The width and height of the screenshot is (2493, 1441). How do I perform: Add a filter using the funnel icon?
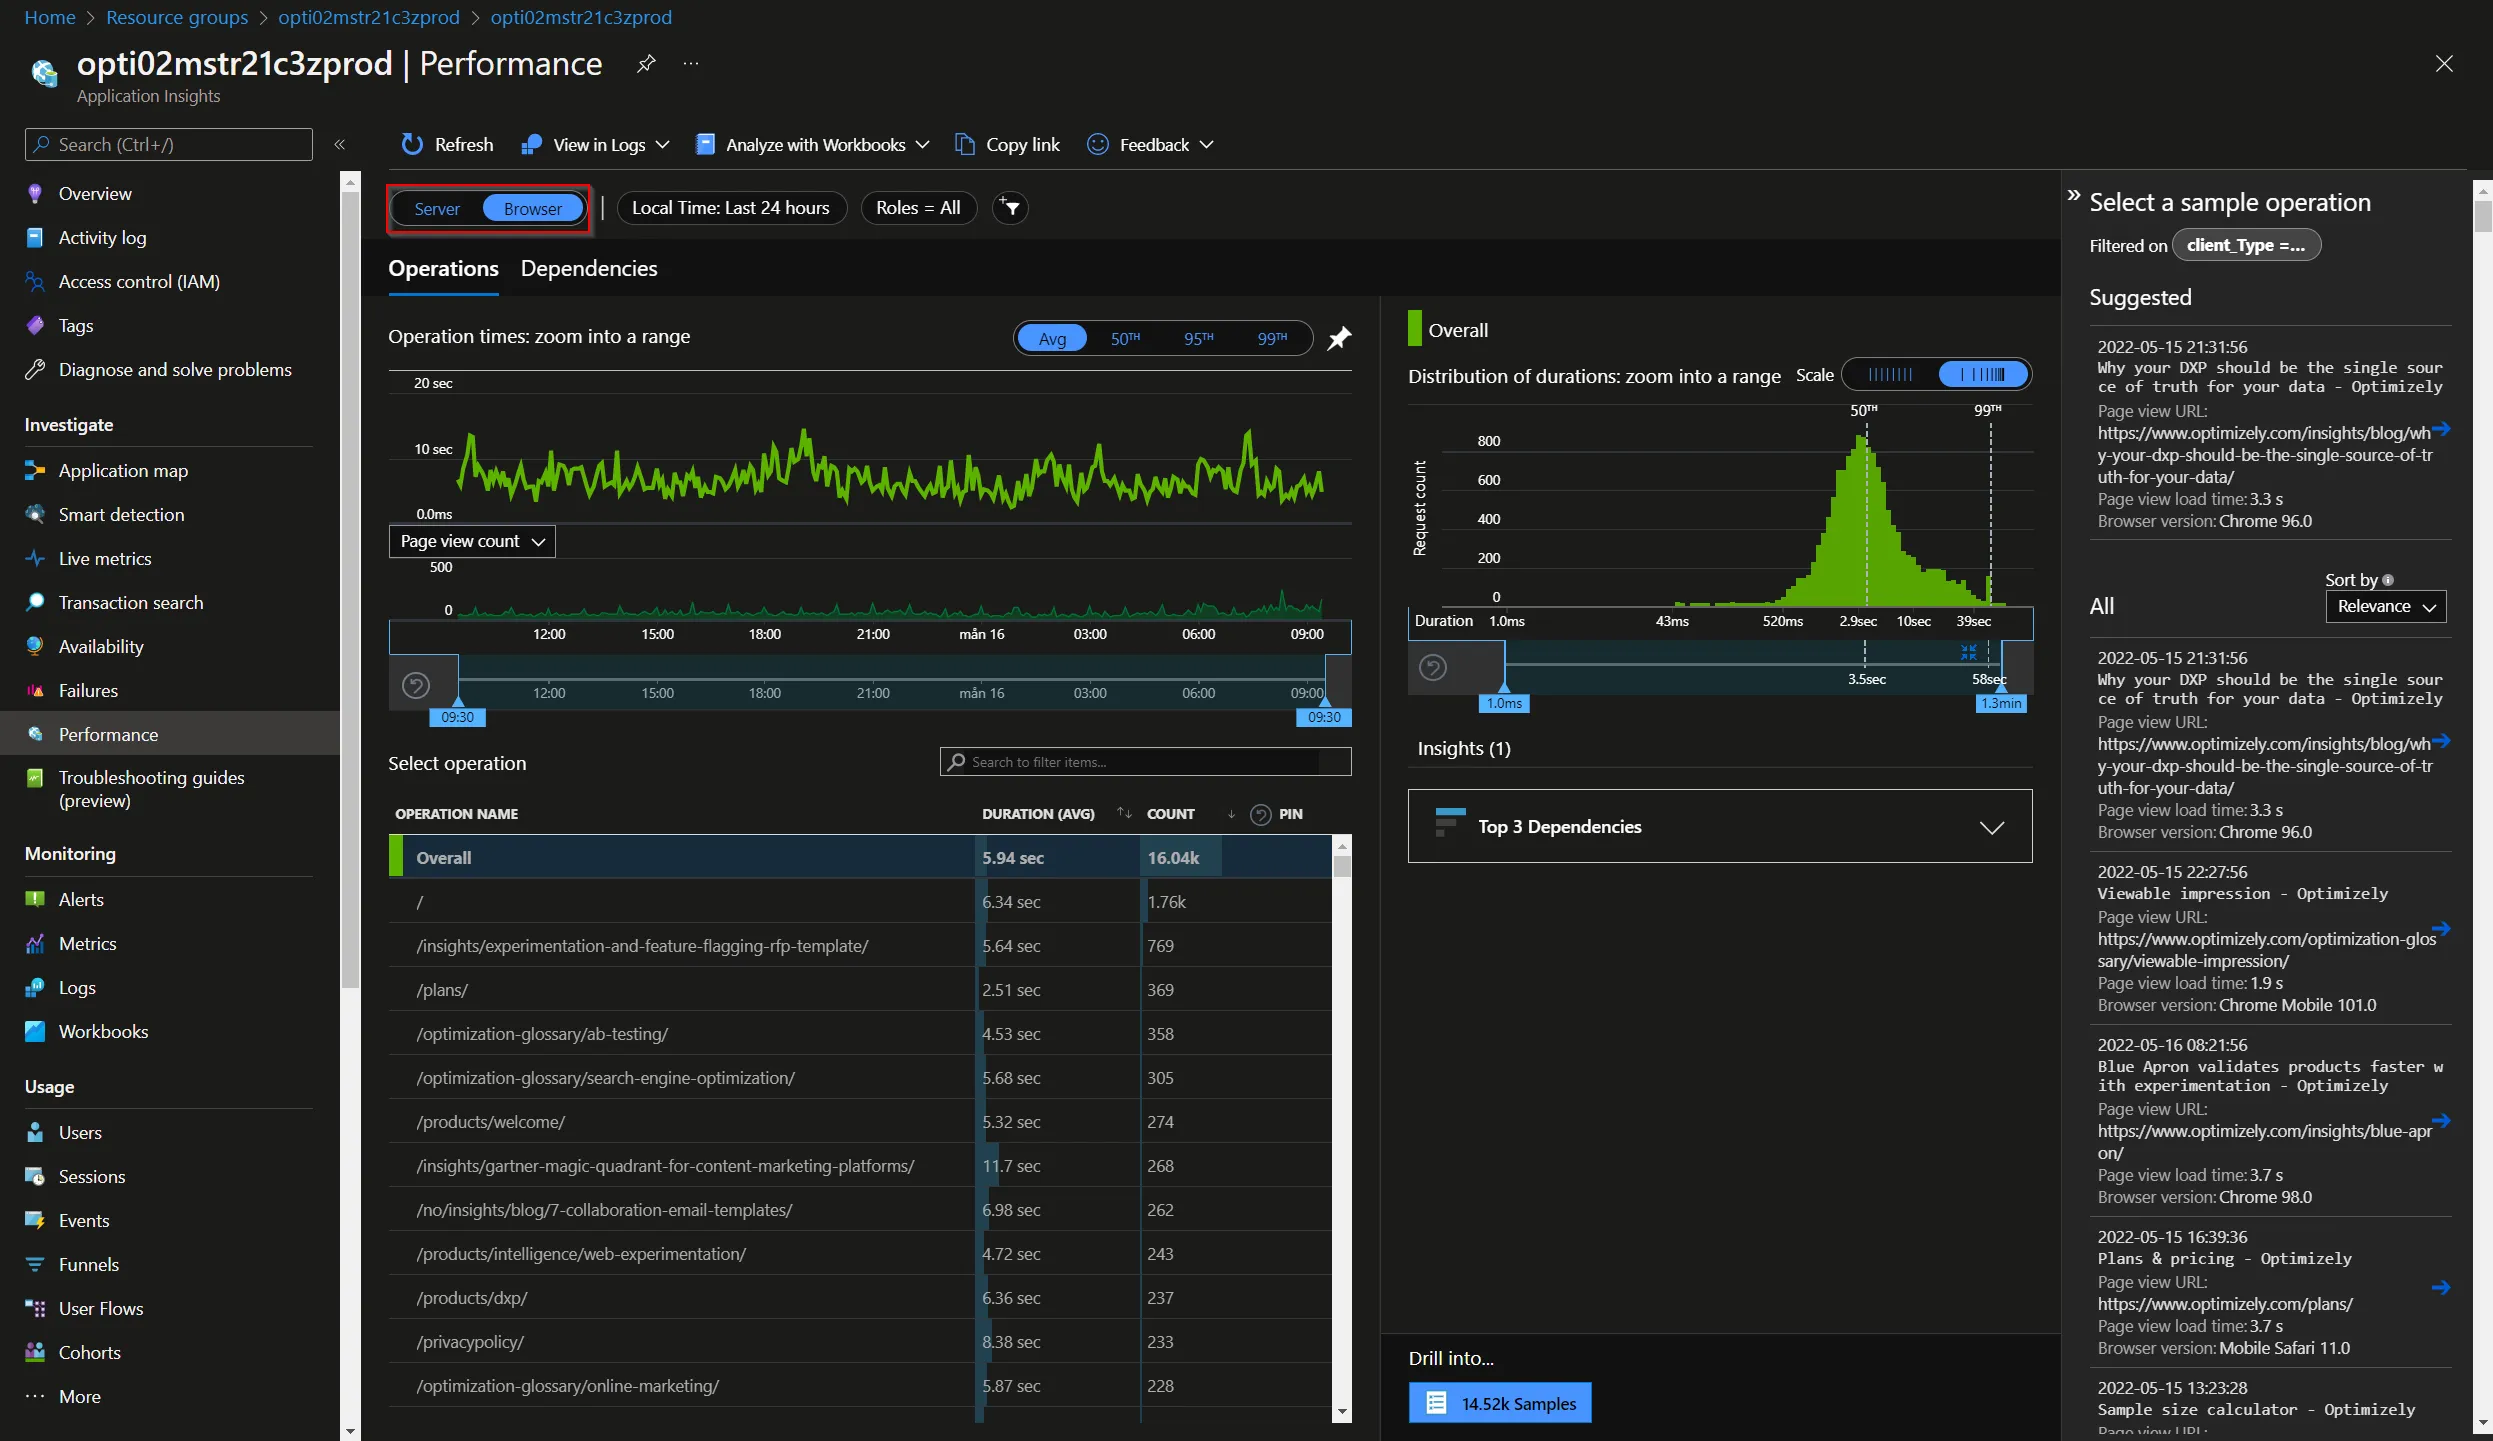(1010, 207)
